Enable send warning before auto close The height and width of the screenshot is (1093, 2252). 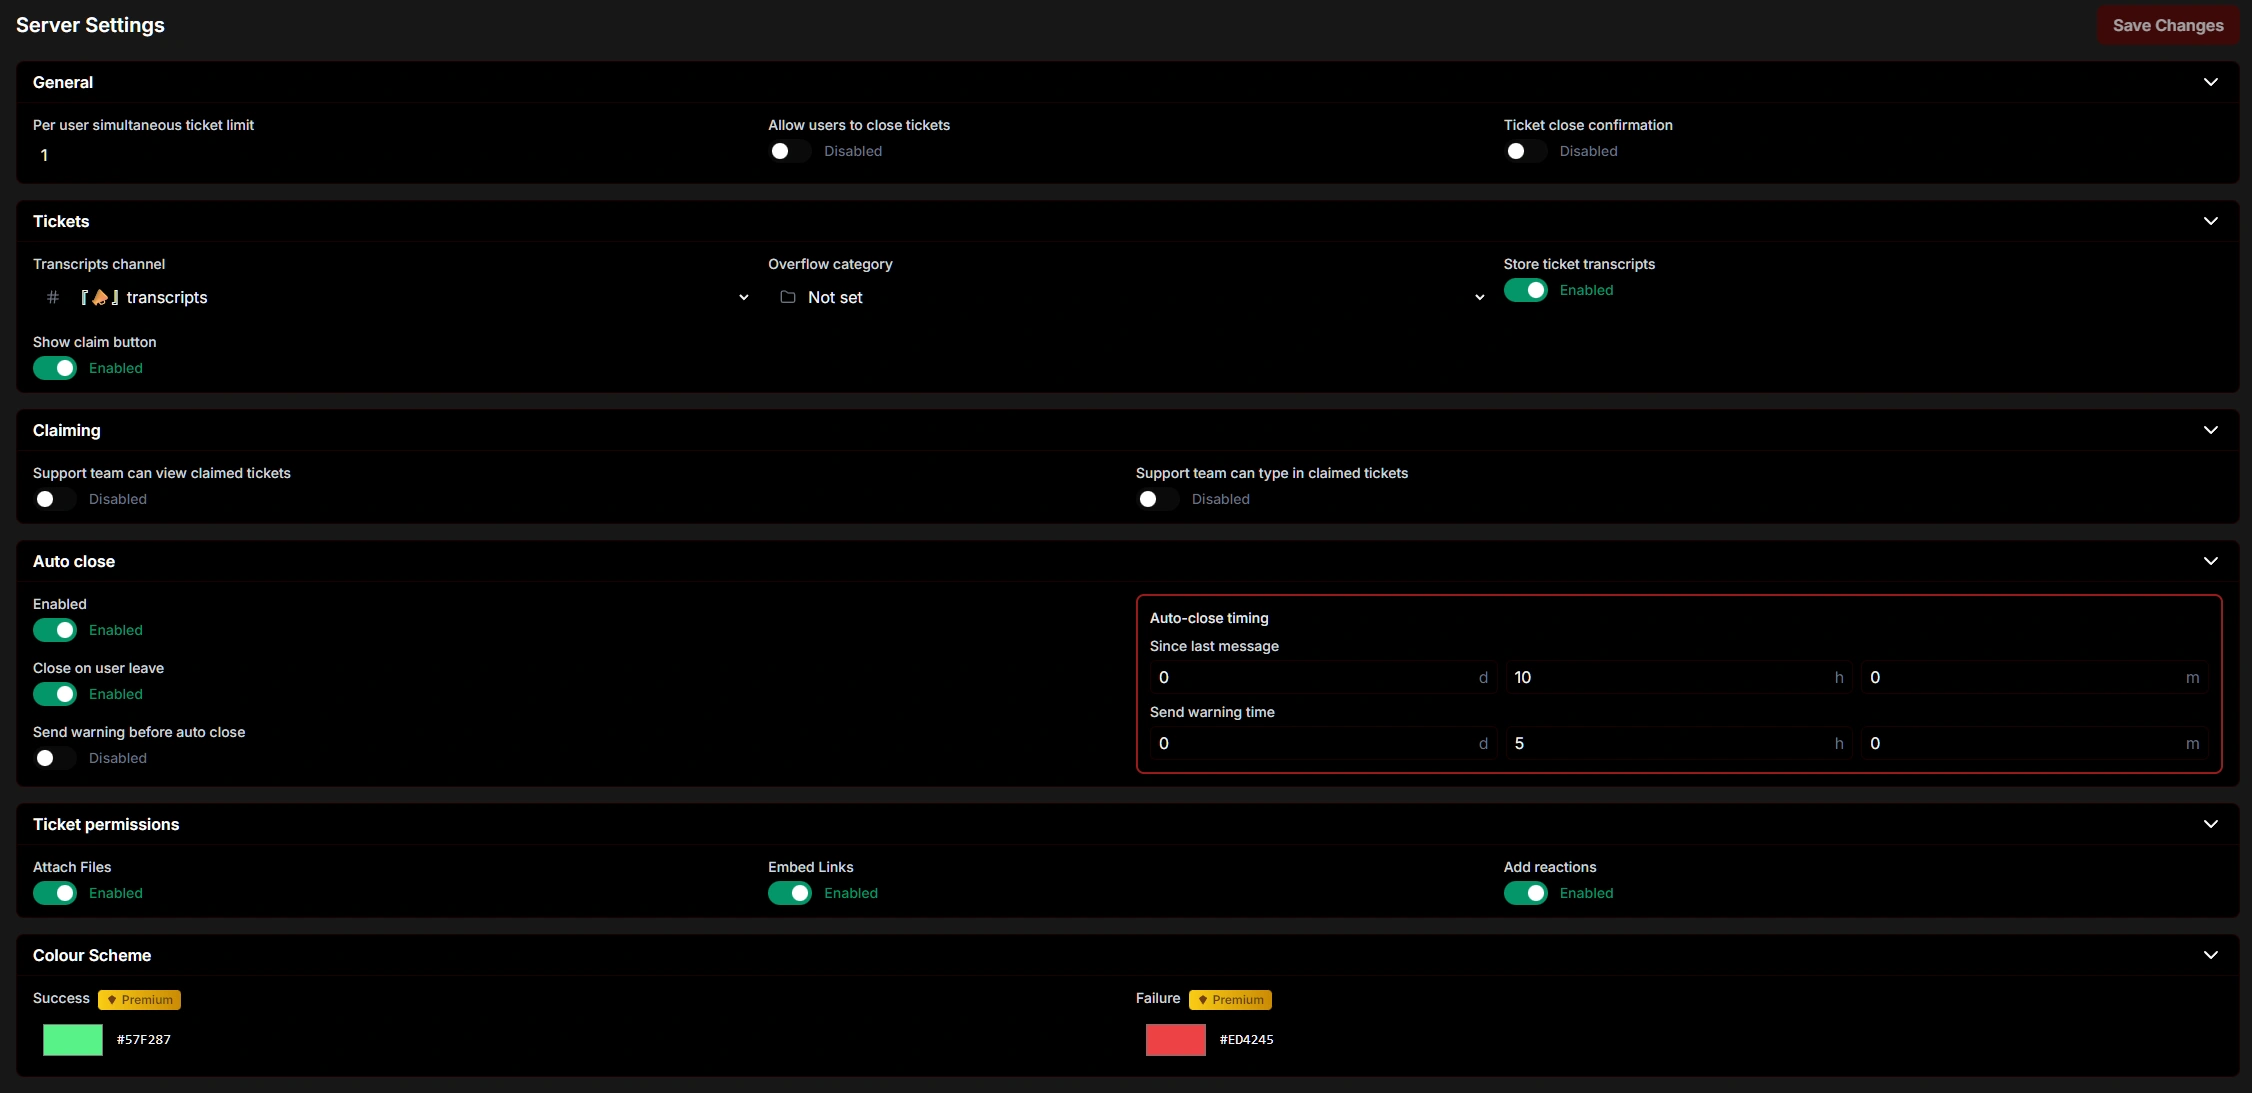point(55,758)
